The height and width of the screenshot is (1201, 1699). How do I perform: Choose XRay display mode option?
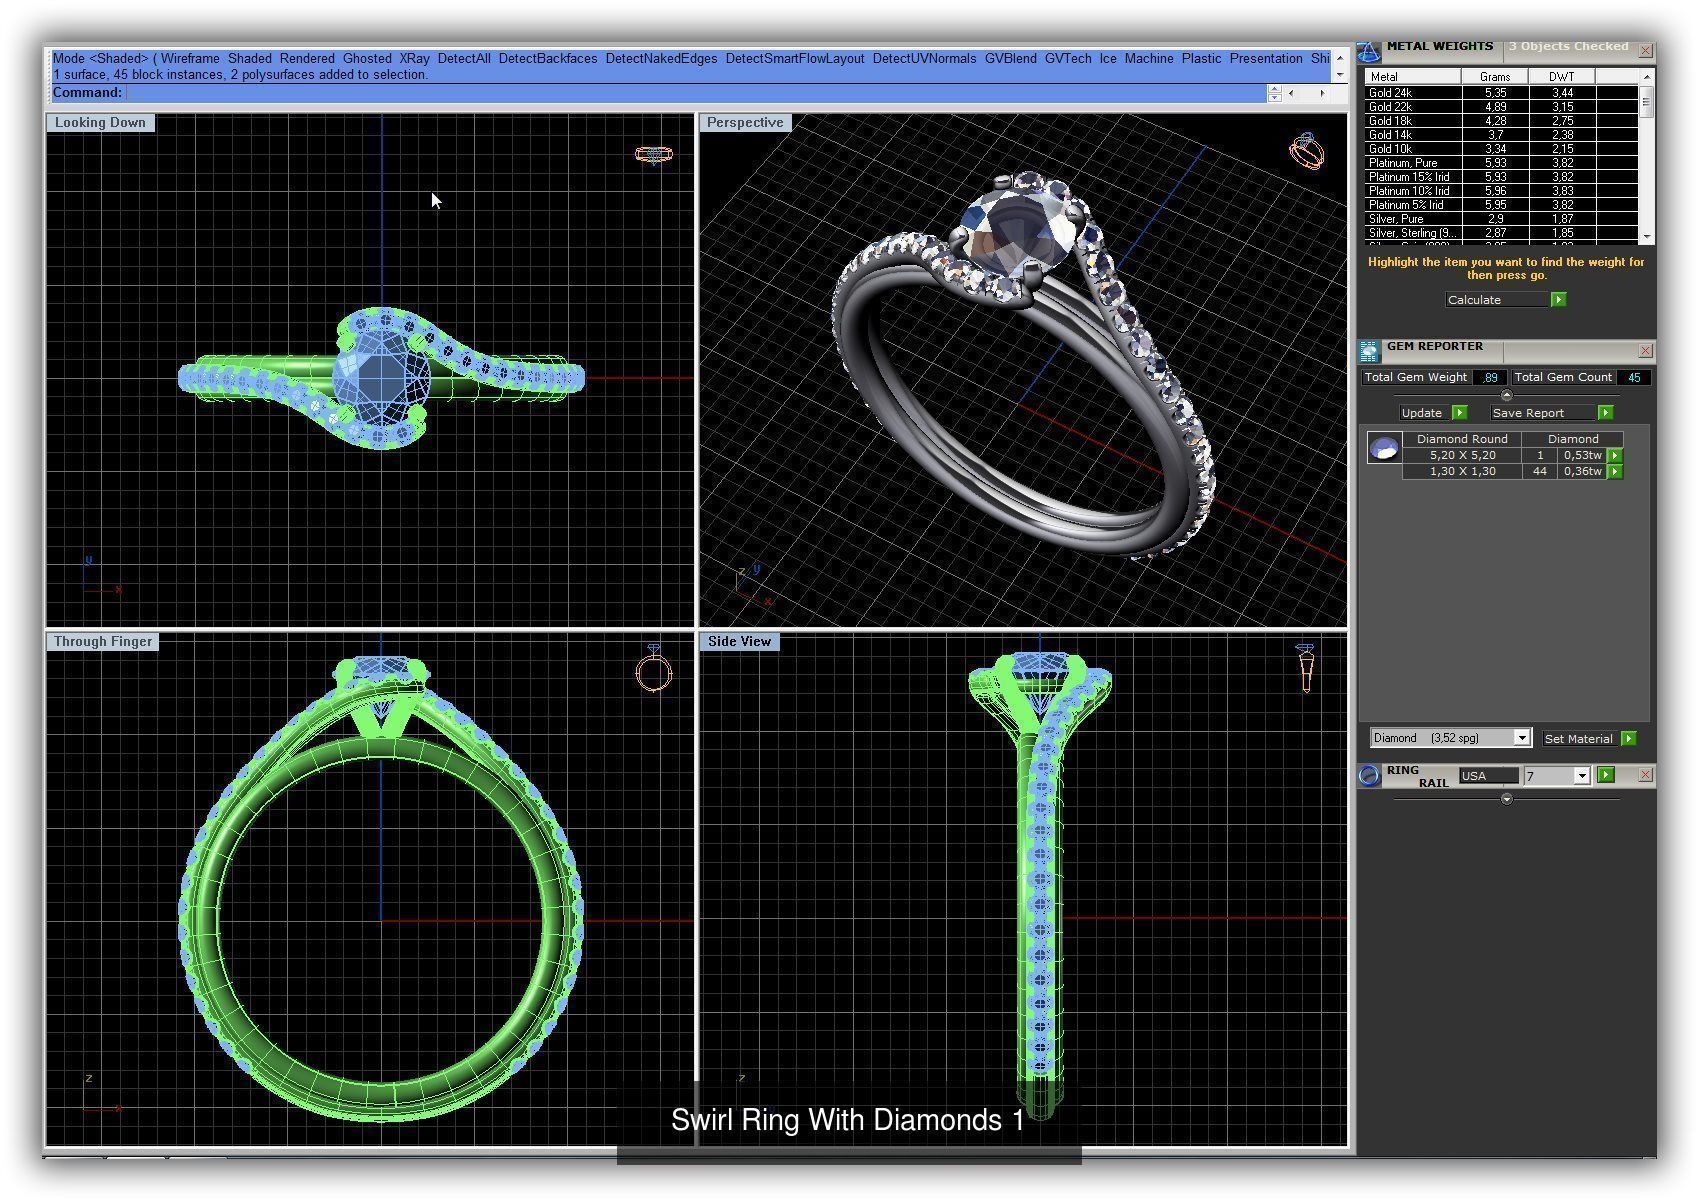pos(414,59)
